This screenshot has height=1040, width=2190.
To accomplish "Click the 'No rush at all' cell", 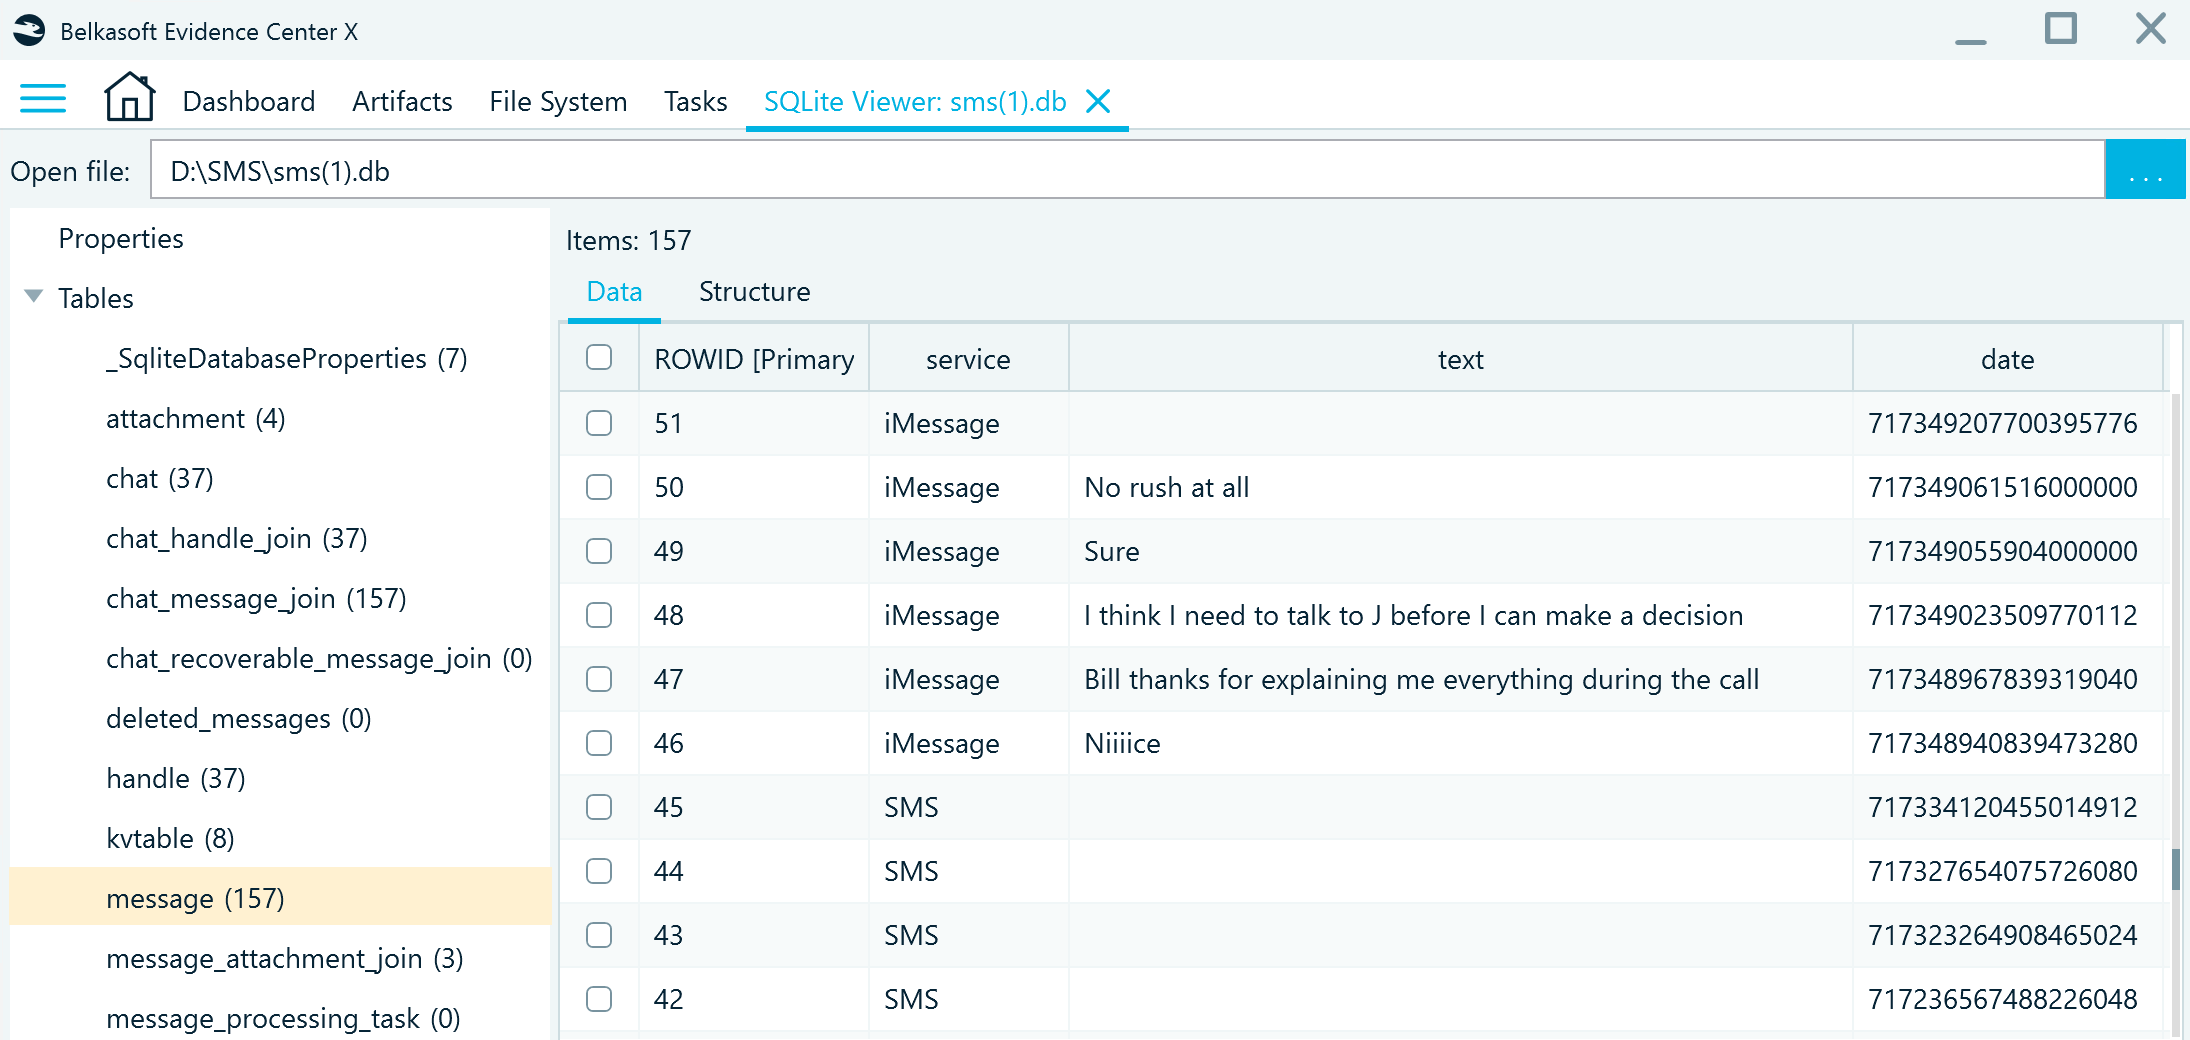I will [x=1460, y=487].
